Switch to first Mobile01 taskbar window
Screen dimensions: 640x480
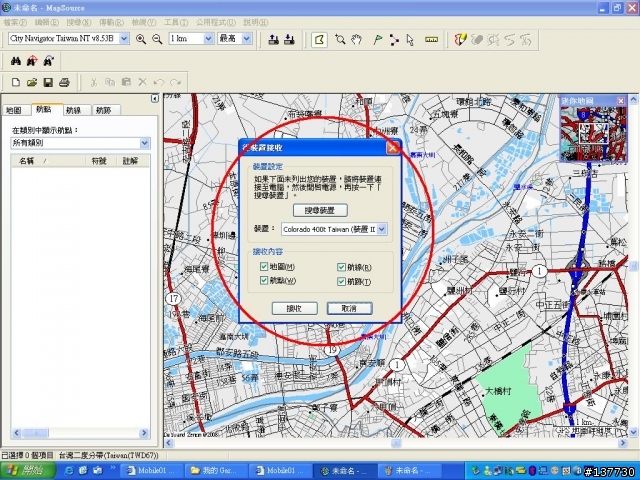[x=152, y=471]
